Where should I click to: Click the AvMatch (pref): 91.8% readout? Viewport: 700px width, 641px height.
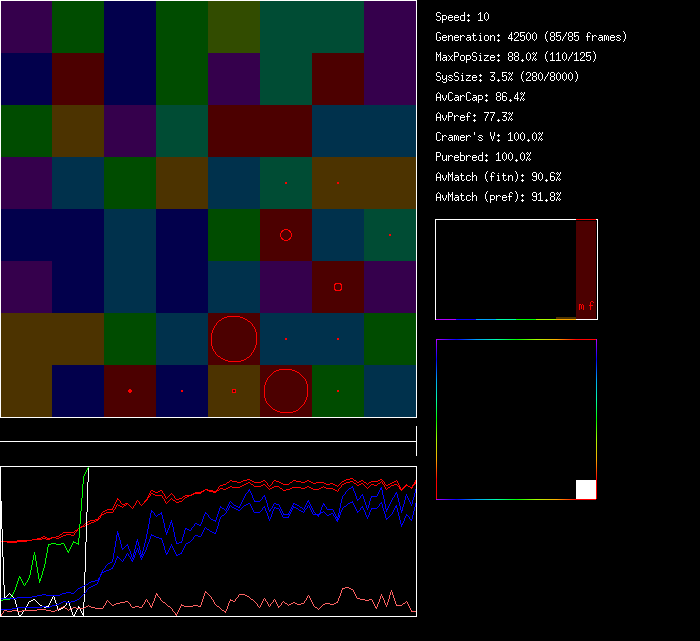[498, 197]
